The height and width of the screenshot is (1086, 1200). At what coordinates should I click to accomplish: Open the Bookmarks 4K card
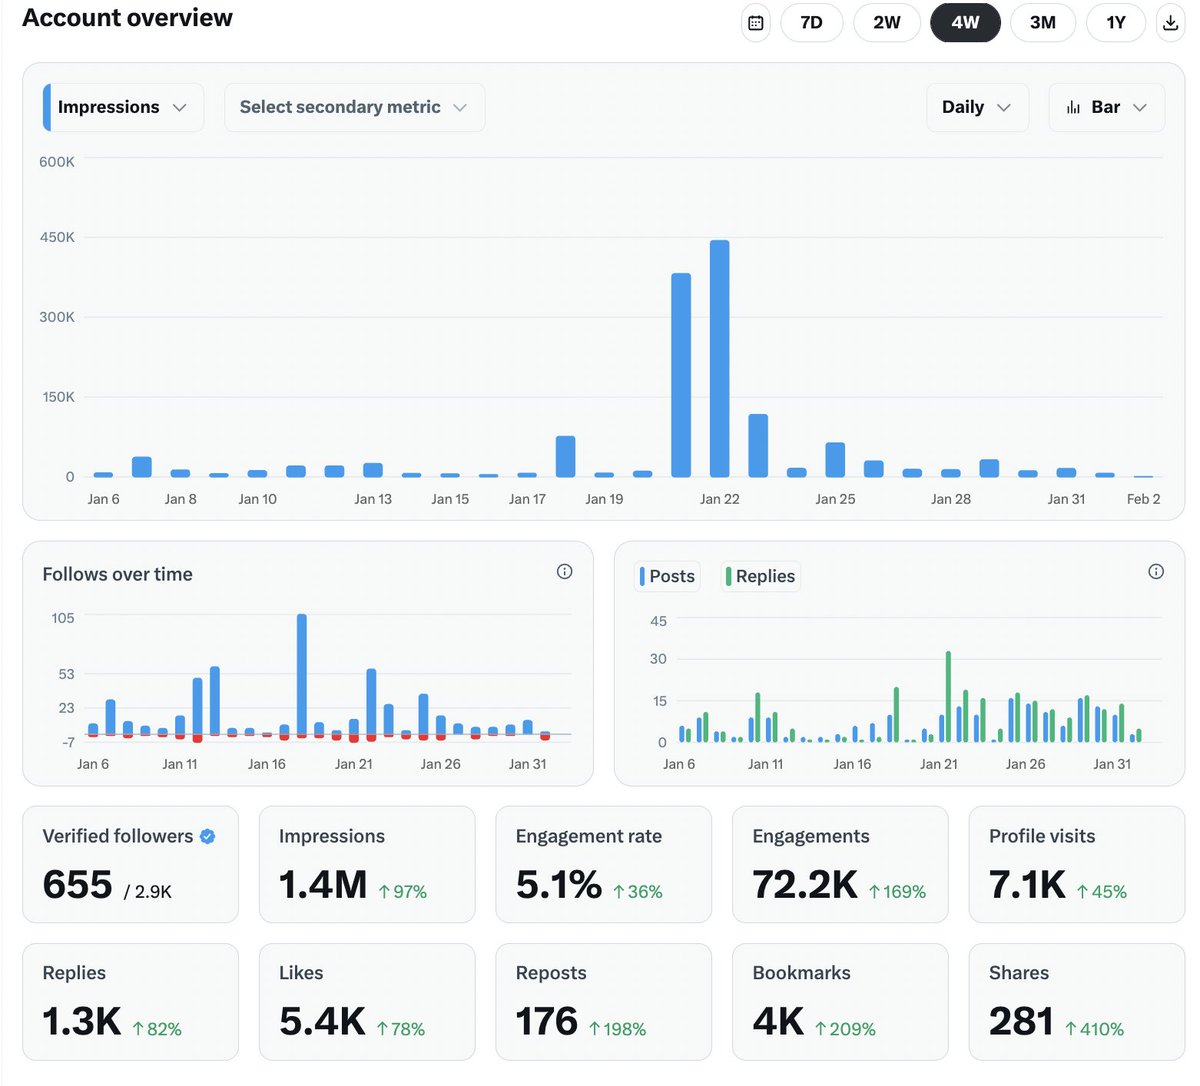click(x=840, y=1002)
